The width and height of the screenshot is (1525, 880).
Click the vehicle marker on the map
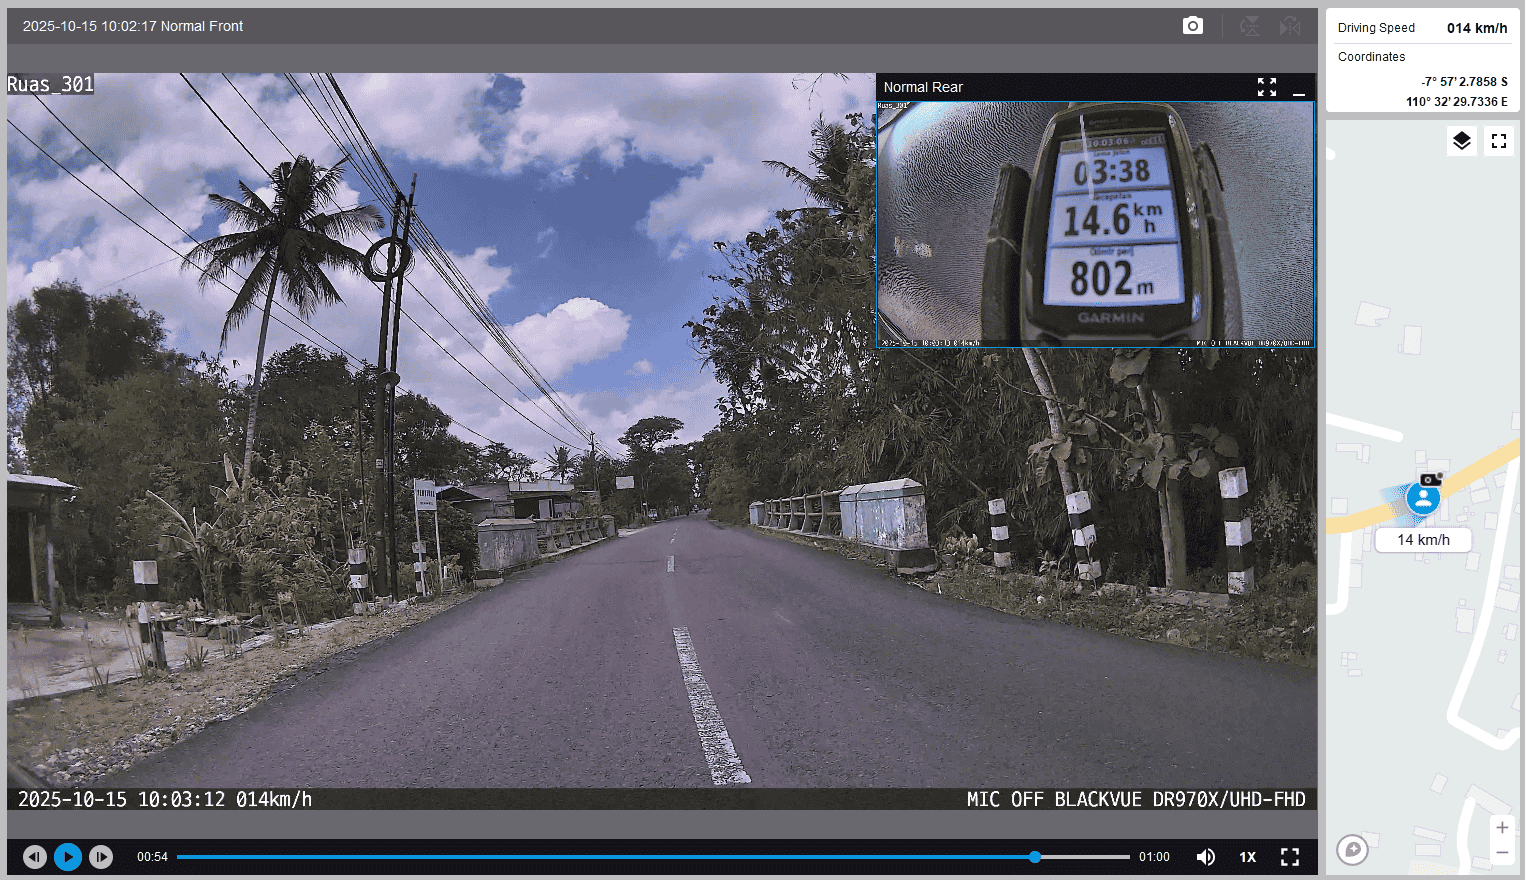pyautogui.click(x=1423, y=497)
